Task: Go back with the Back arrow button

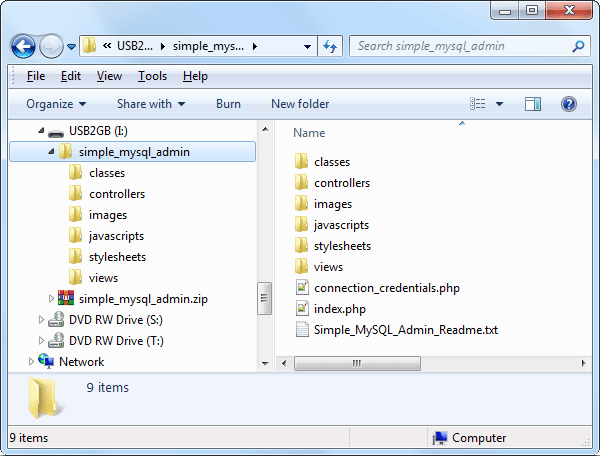Action: pyautogui.click(x=23, y=47)
